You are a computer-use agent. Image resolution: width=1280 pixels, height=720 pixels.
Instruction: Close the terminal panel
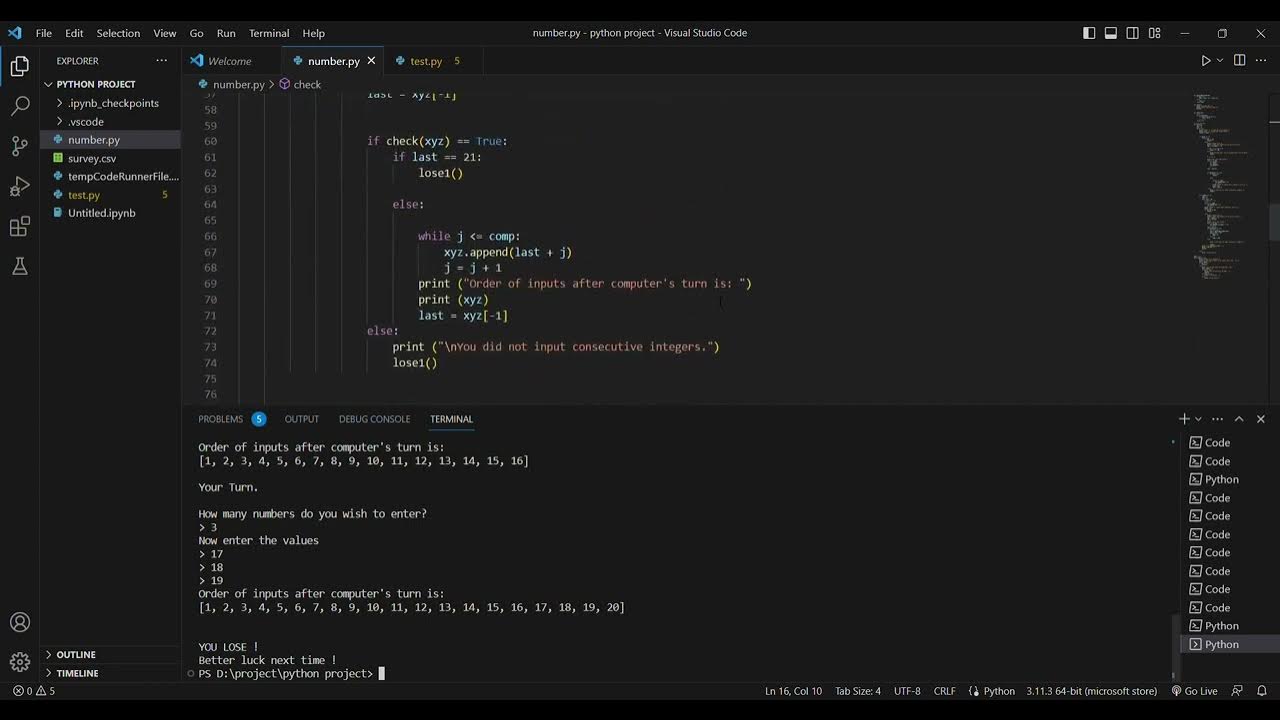point(1261,419)
